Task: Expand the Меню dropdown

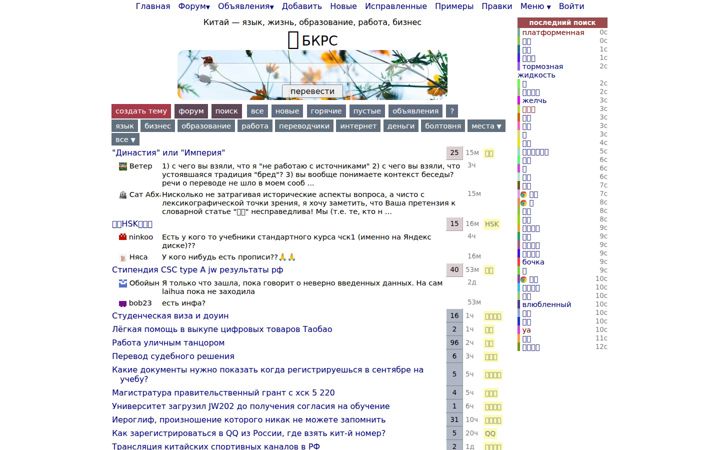Action: [535, 6]
